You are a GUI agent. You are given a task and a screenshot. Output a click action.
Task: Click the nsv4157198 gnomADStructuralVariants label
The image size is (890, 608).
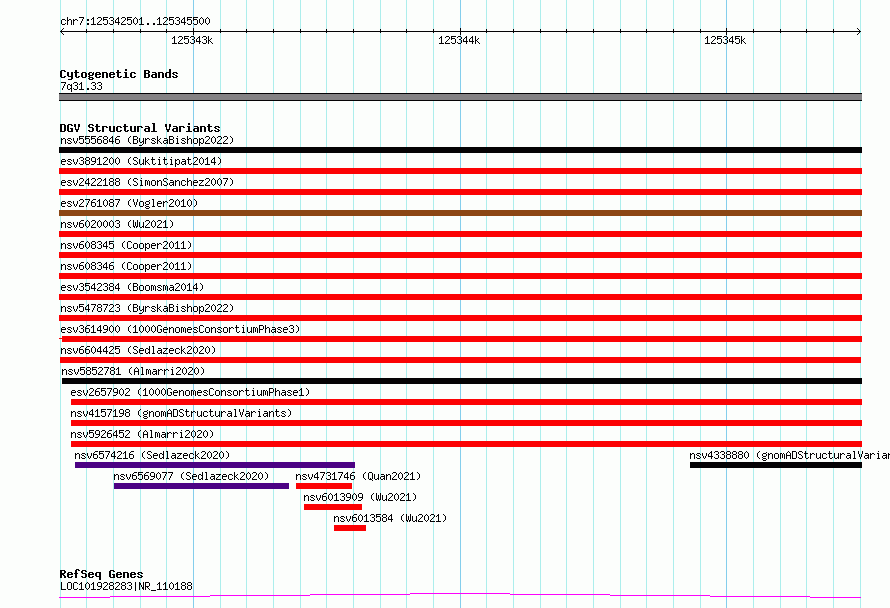click(x=181, y=413)
